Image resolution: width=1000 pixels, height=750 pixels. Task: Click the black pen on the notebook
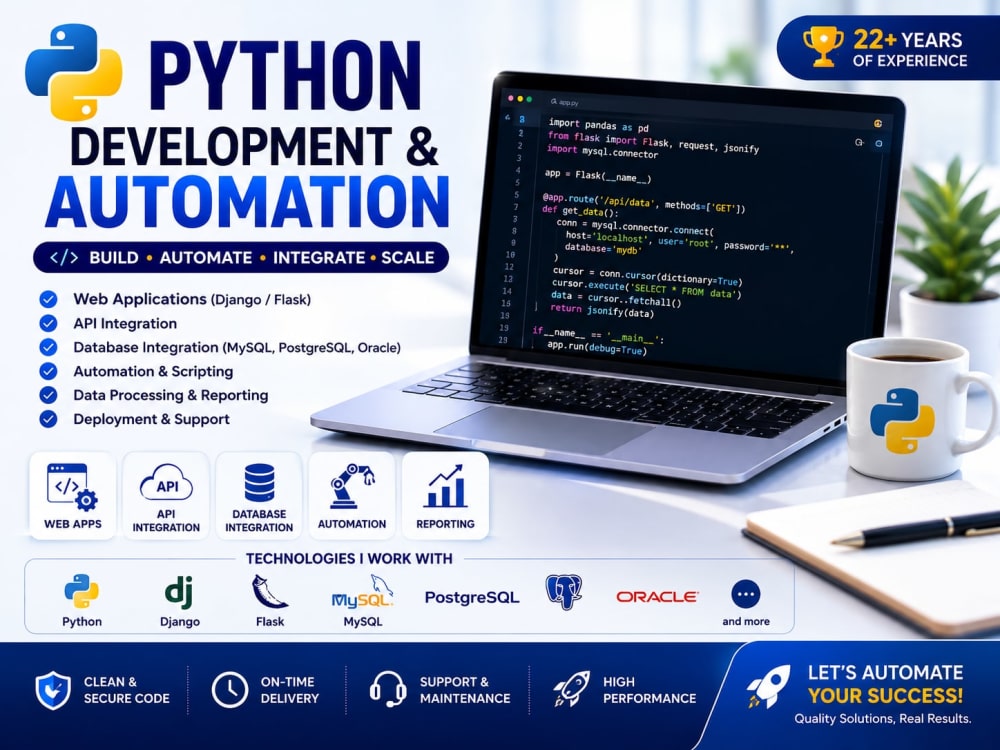tap(916, 529)
